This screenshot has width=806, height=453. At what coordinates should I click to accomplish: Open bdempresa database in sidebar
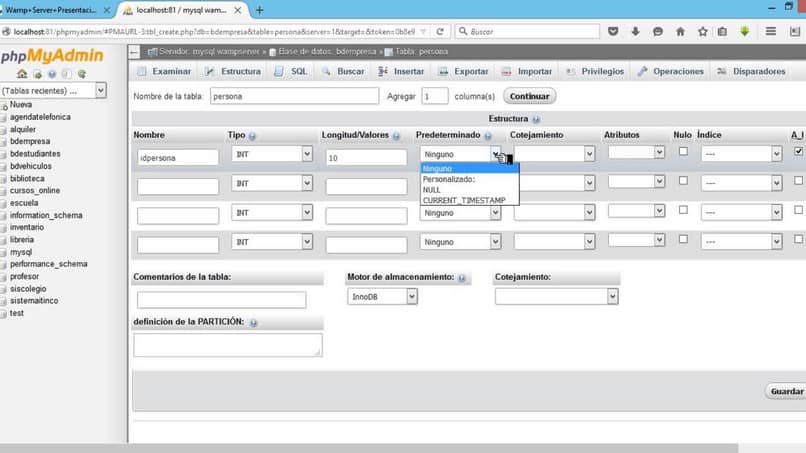tap(30, 141)
